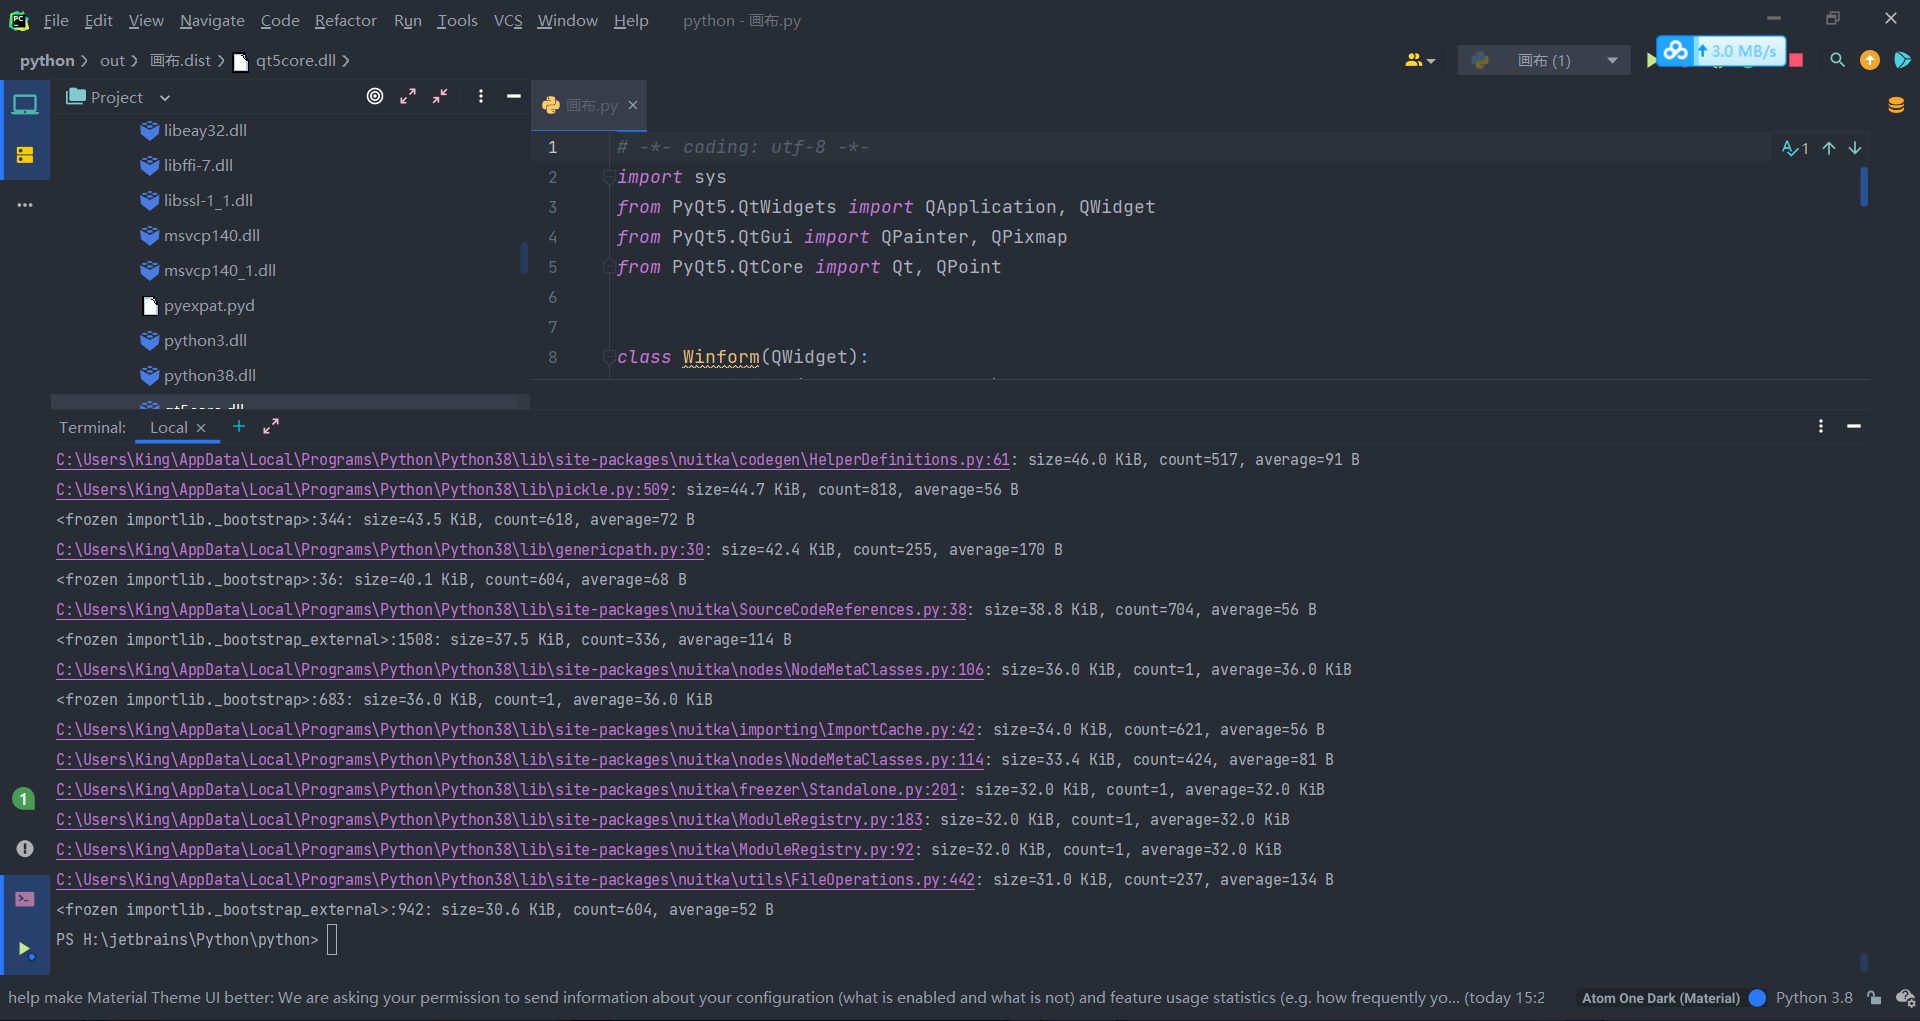Toggle the Project tool window sidebar icon
The height and width of the screenshot is (1021, 1920).
click(25, 104)
